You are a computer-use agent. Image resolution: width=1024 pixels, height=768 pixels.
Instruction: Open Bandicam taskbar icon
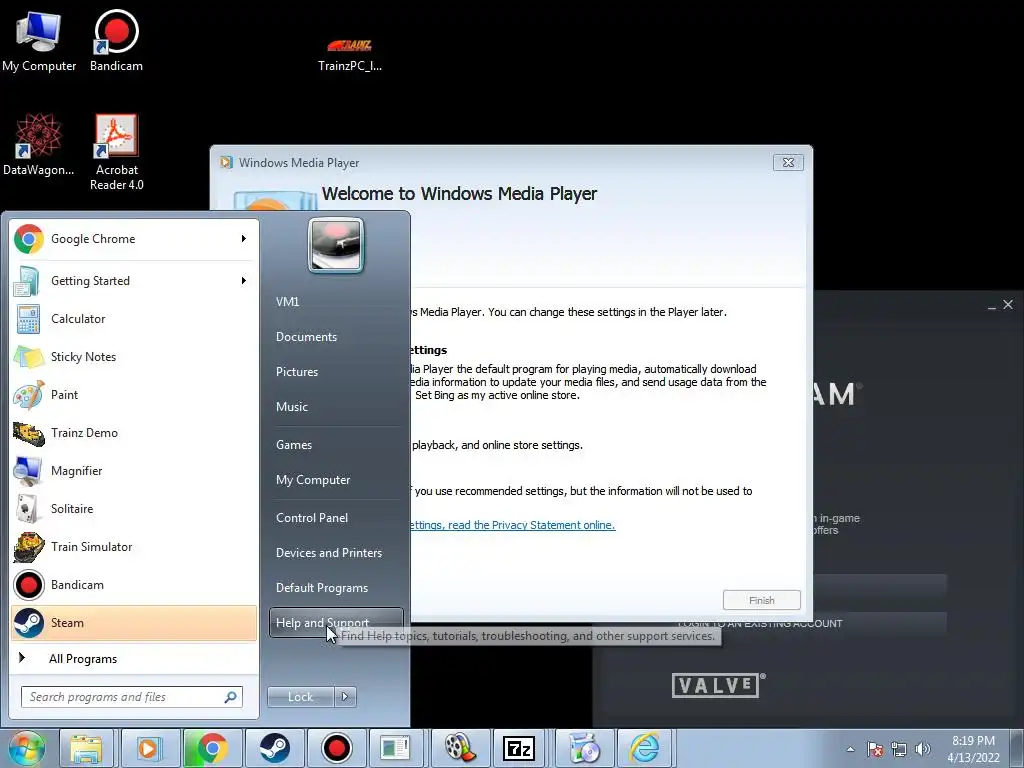[x=336, y=748]
